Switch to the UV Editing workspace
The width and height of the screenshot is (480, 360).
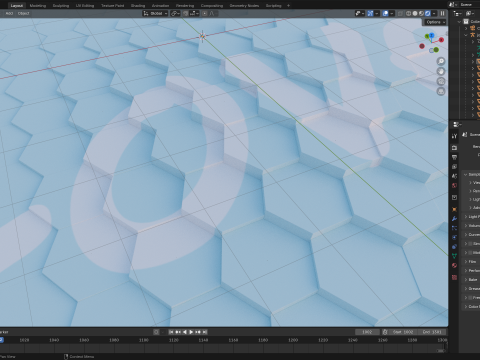85,5
